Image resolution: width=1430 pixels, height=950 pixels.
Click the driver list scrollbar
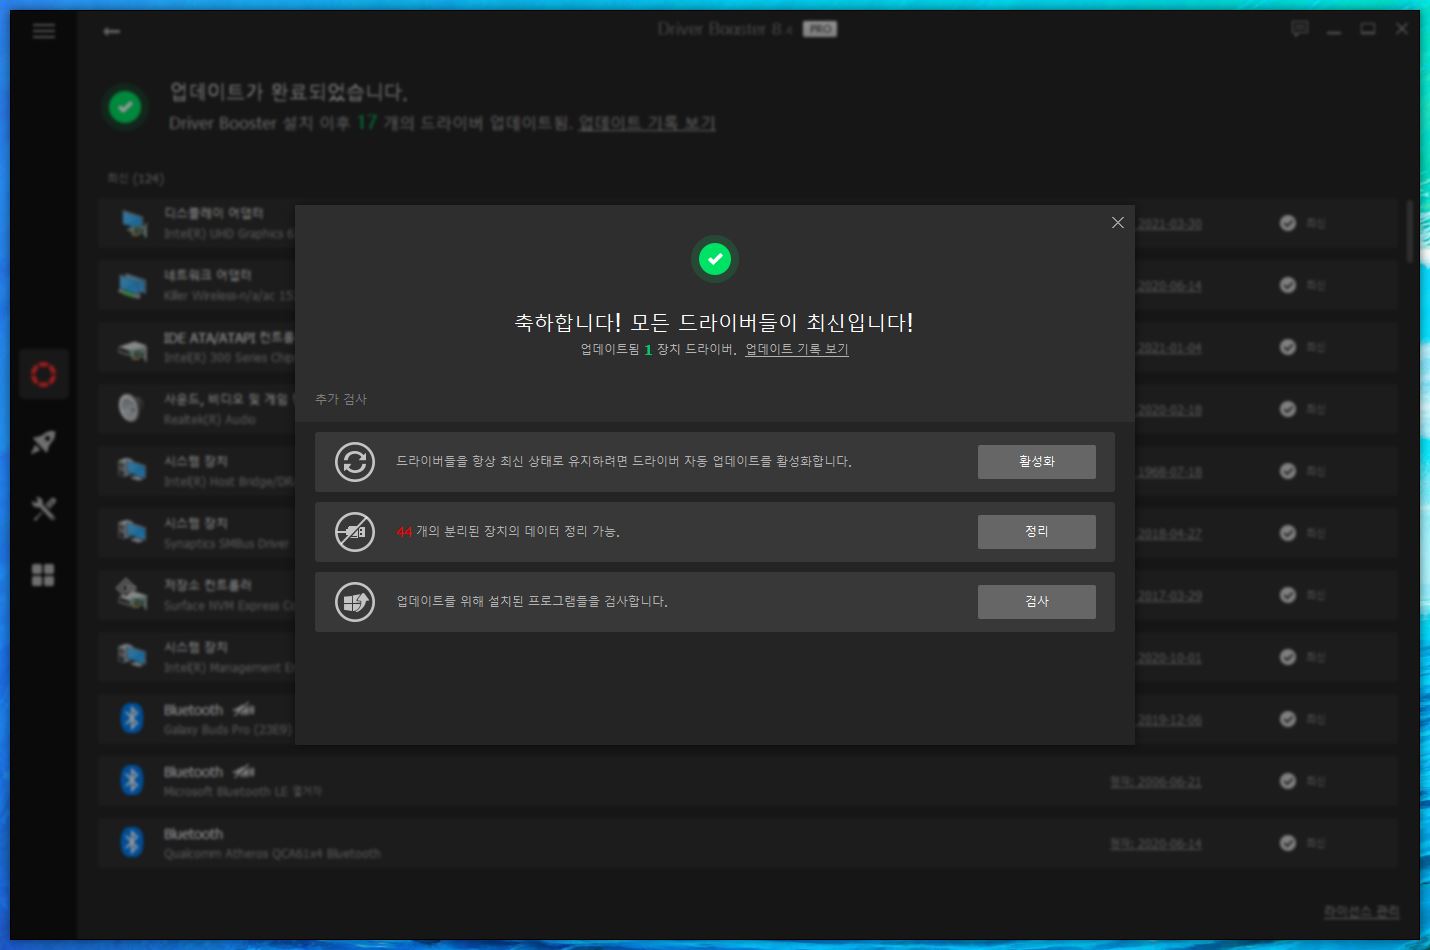(x=1410, y=232)
